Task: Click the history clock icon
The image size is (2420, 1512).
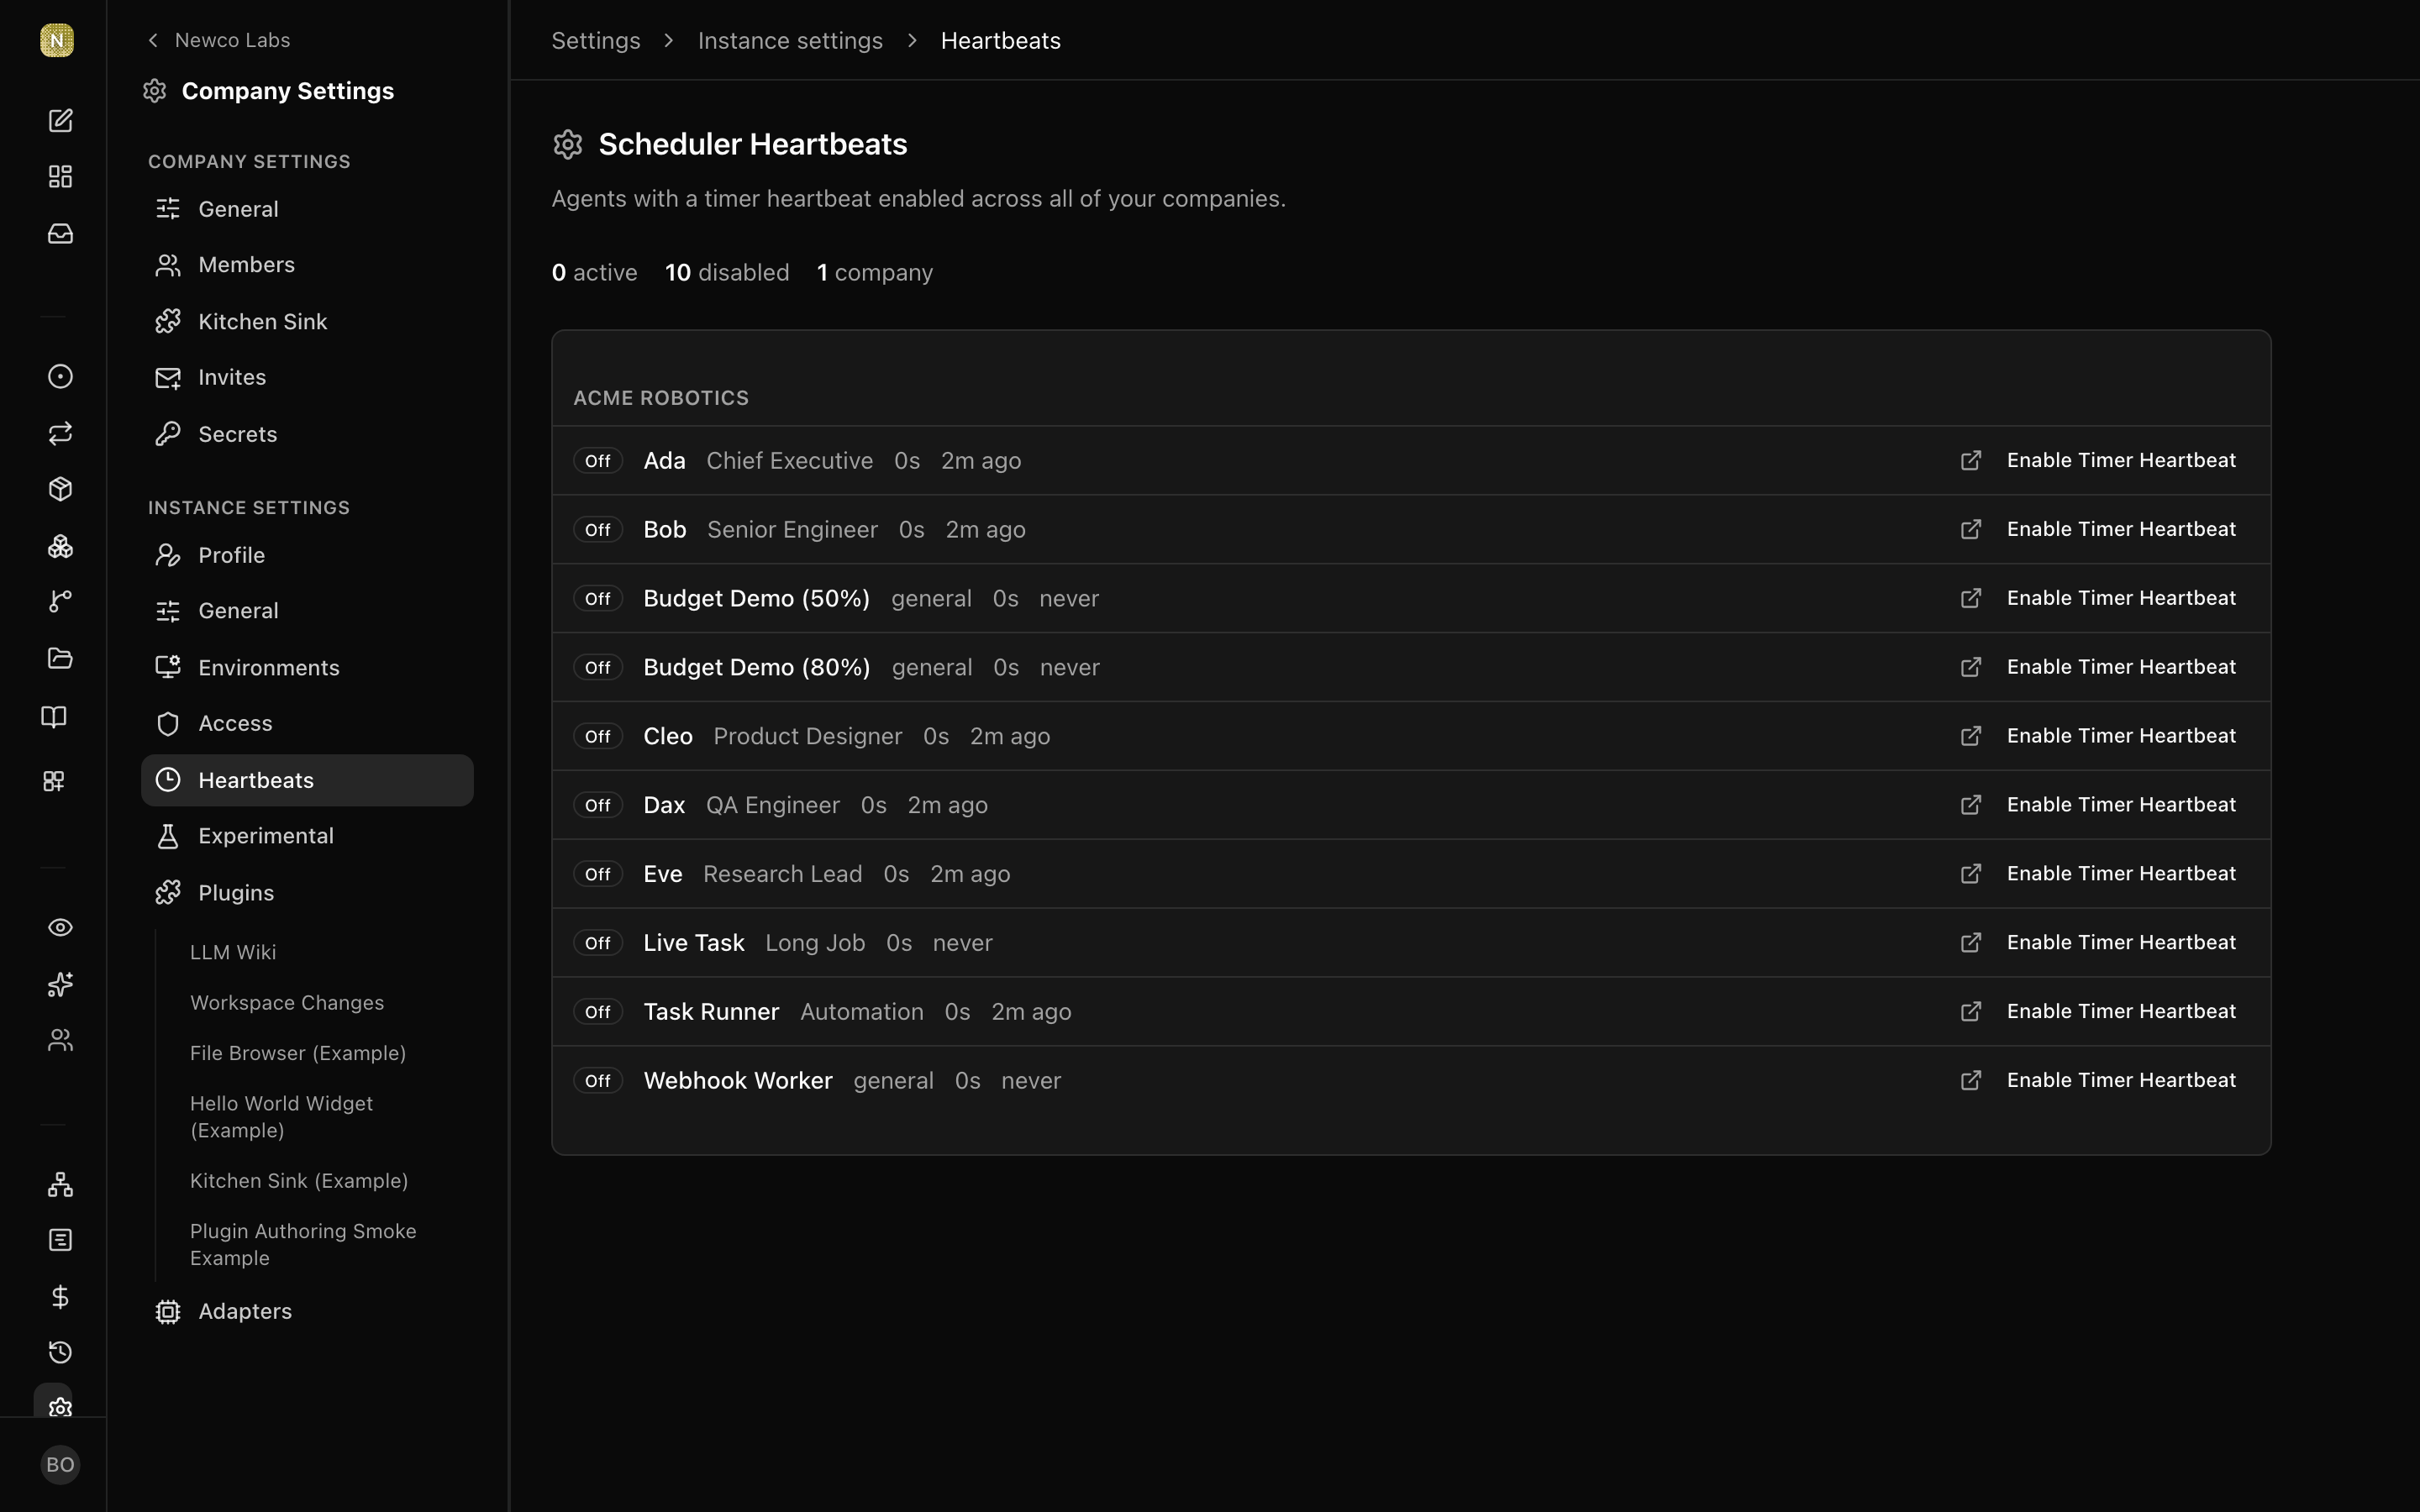Action: (60, 1352)
